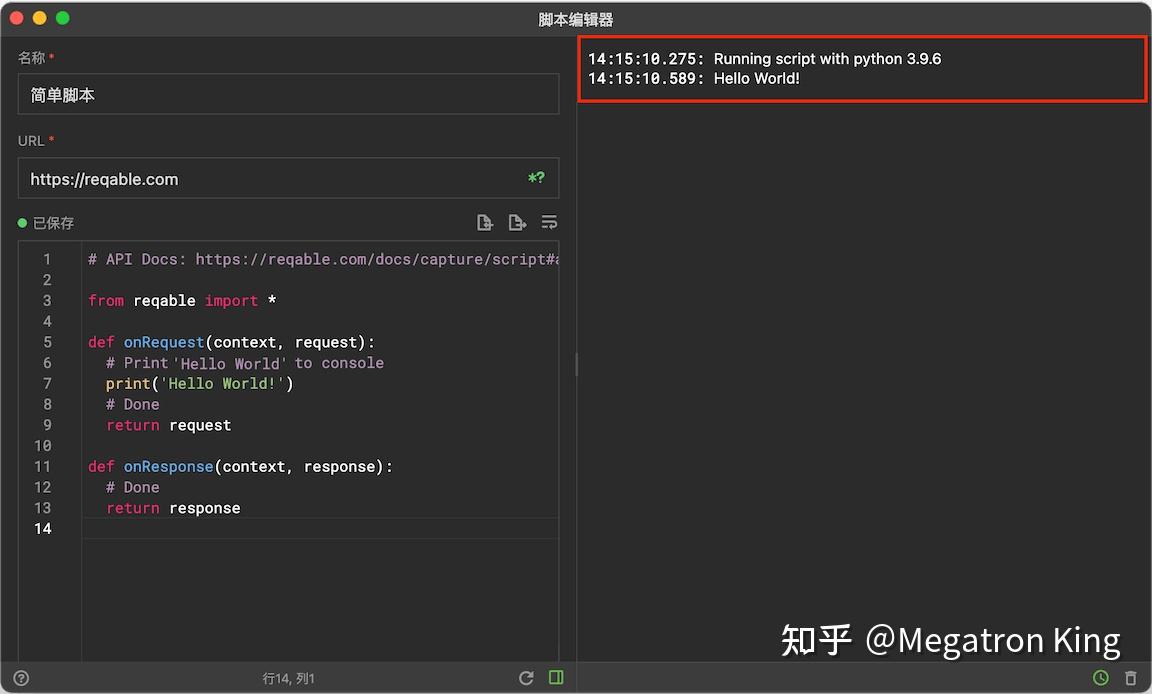The width and height of the screenshot is (1152, 694).
Task: Click the green 已保存 saved status indicator
Action: click(46, 223)
